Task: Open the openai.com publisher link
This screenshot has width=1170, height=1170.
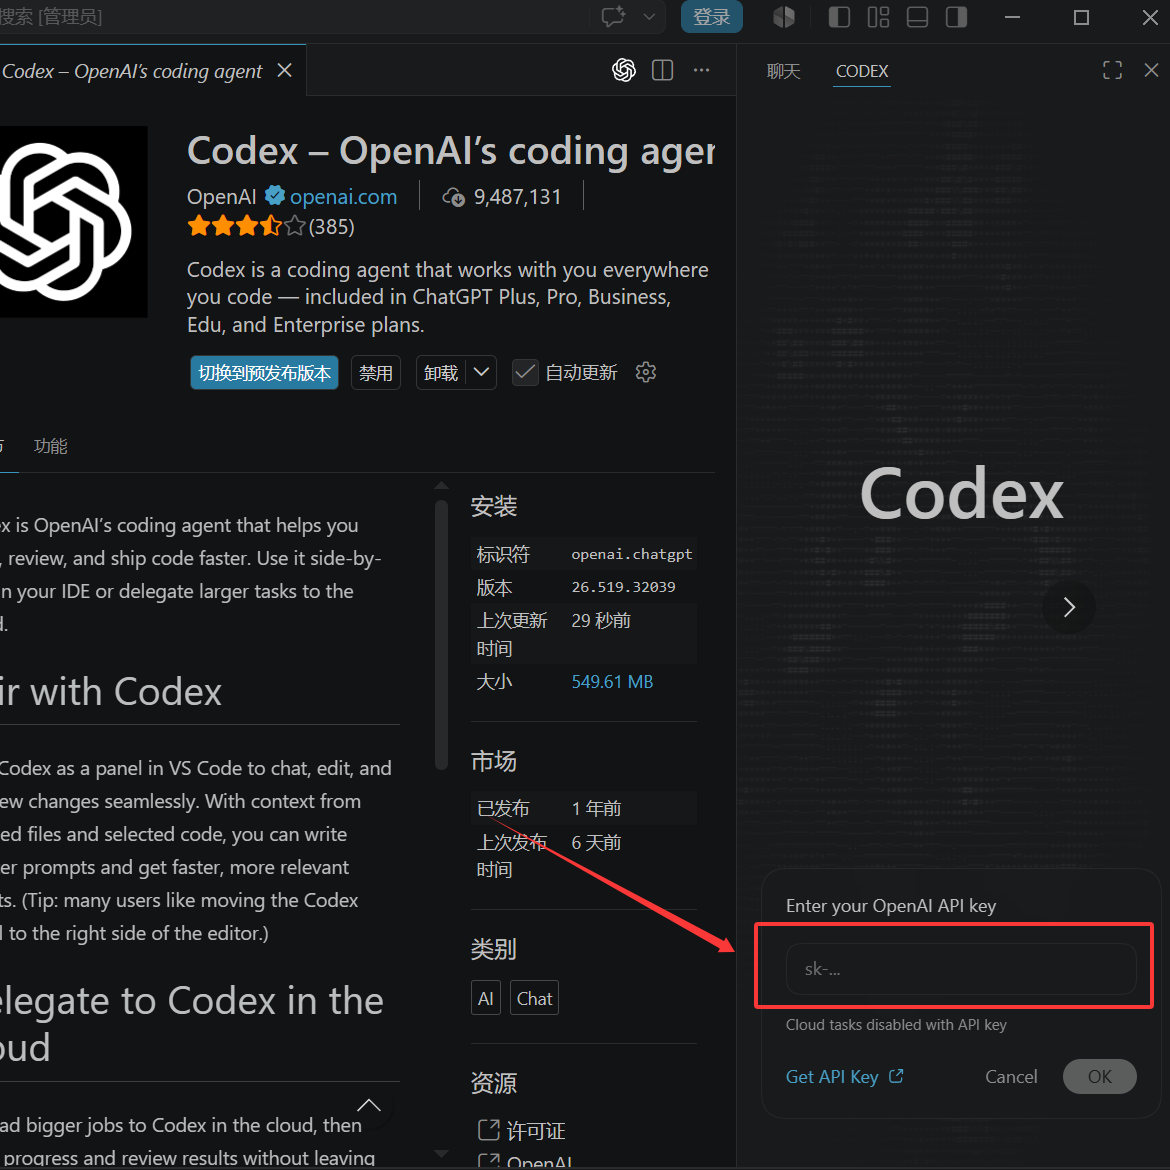Action: pos(343,197)
